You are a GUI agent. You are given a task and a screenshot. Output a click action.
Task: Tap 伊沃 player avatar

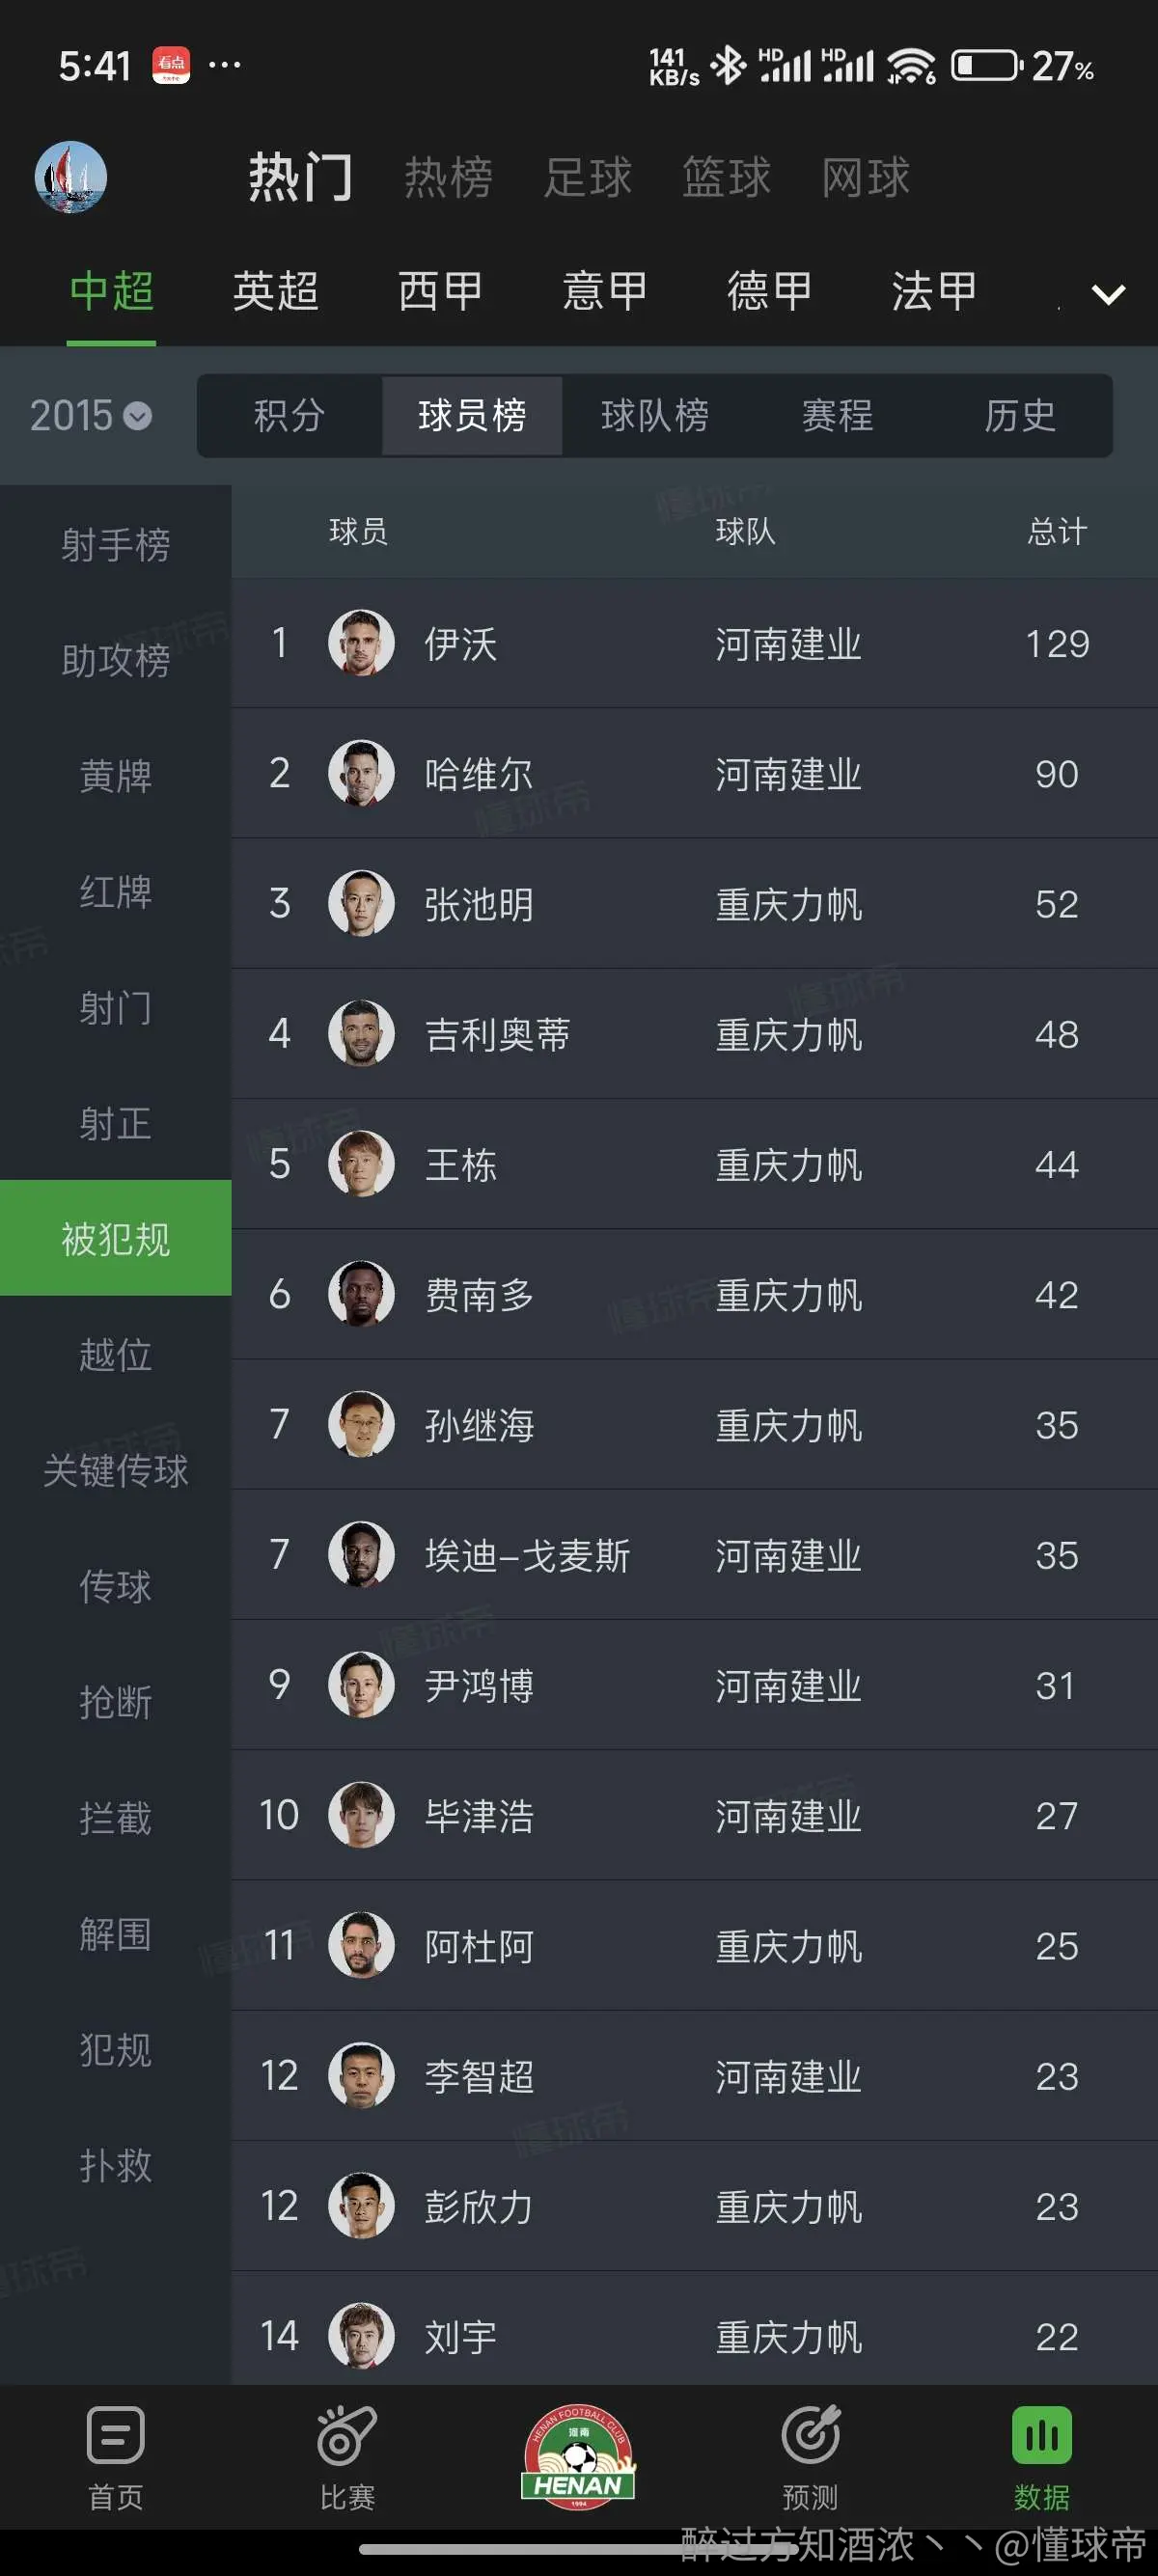(361, 643)
